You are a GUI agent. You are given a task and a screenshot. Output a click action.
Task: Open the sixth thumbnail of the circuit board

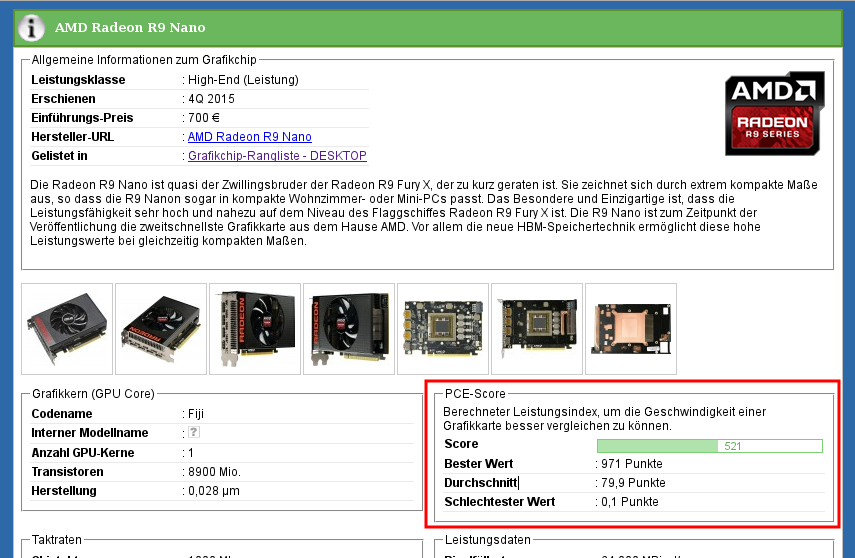[536, 329]
